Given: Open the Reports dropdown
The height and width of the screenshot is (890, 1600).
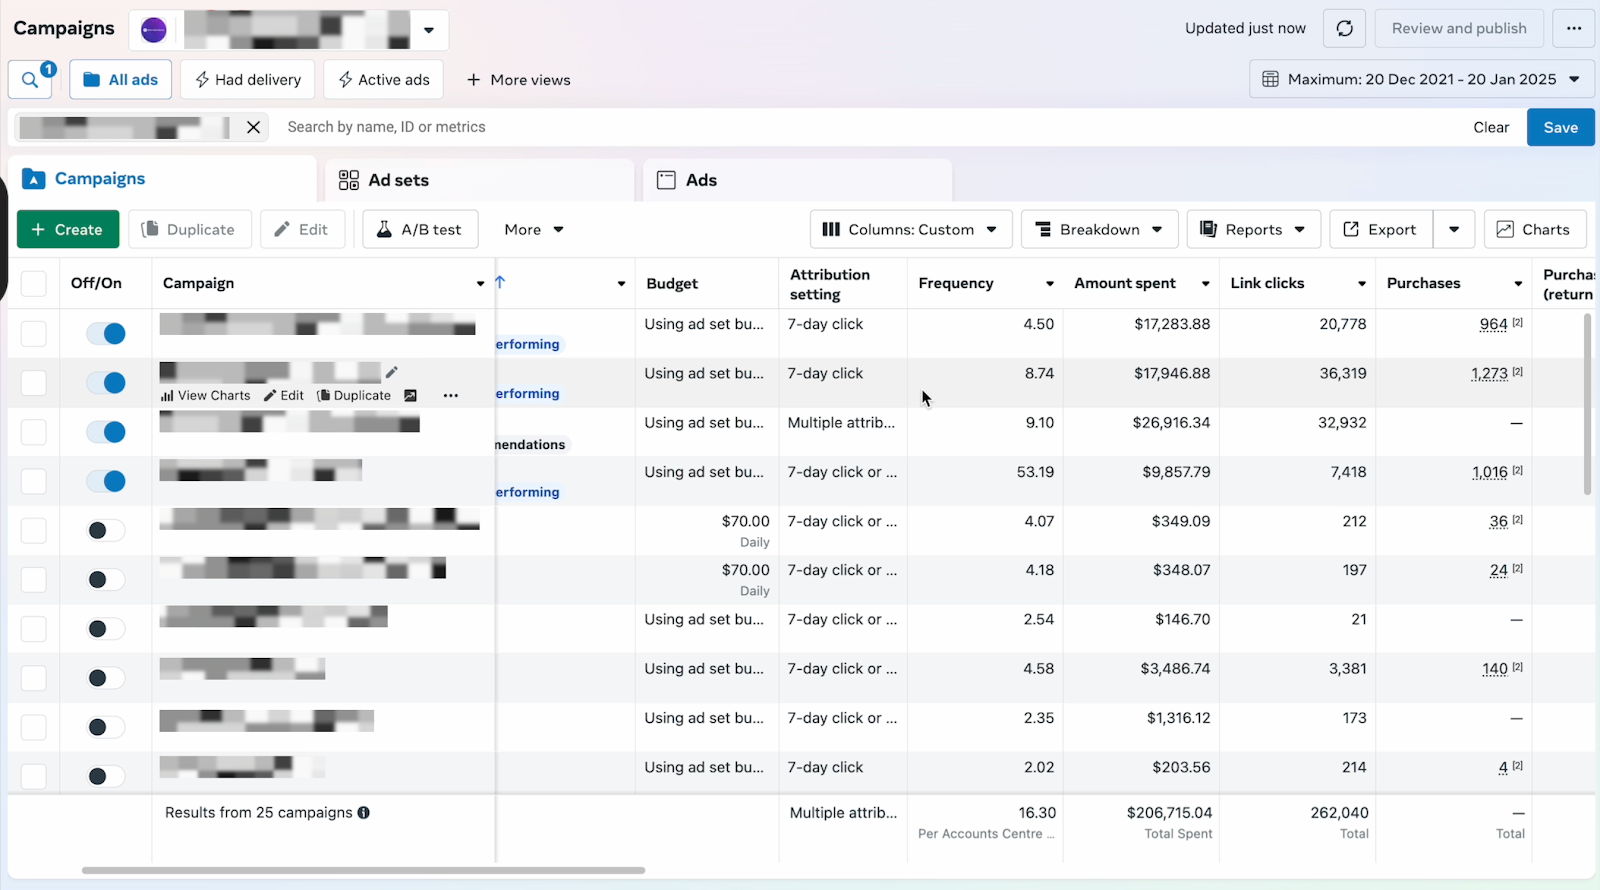Looking at the screenshot, I should point(1254,229).
